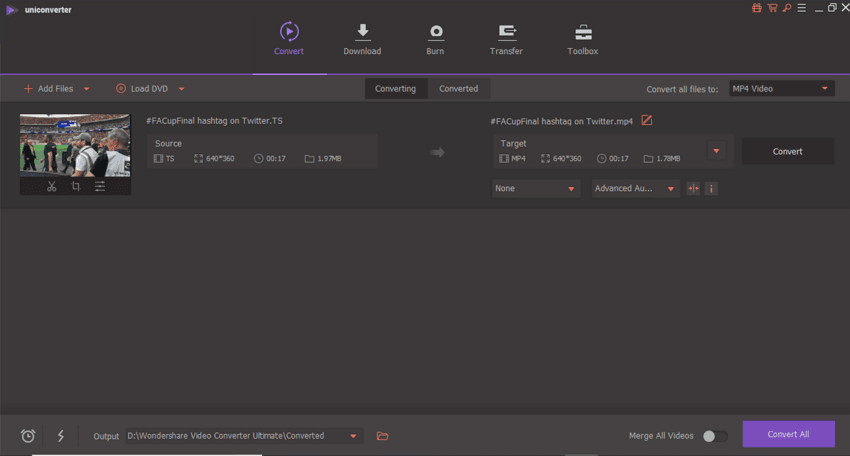Click the gift box icon in title bar

757,8
